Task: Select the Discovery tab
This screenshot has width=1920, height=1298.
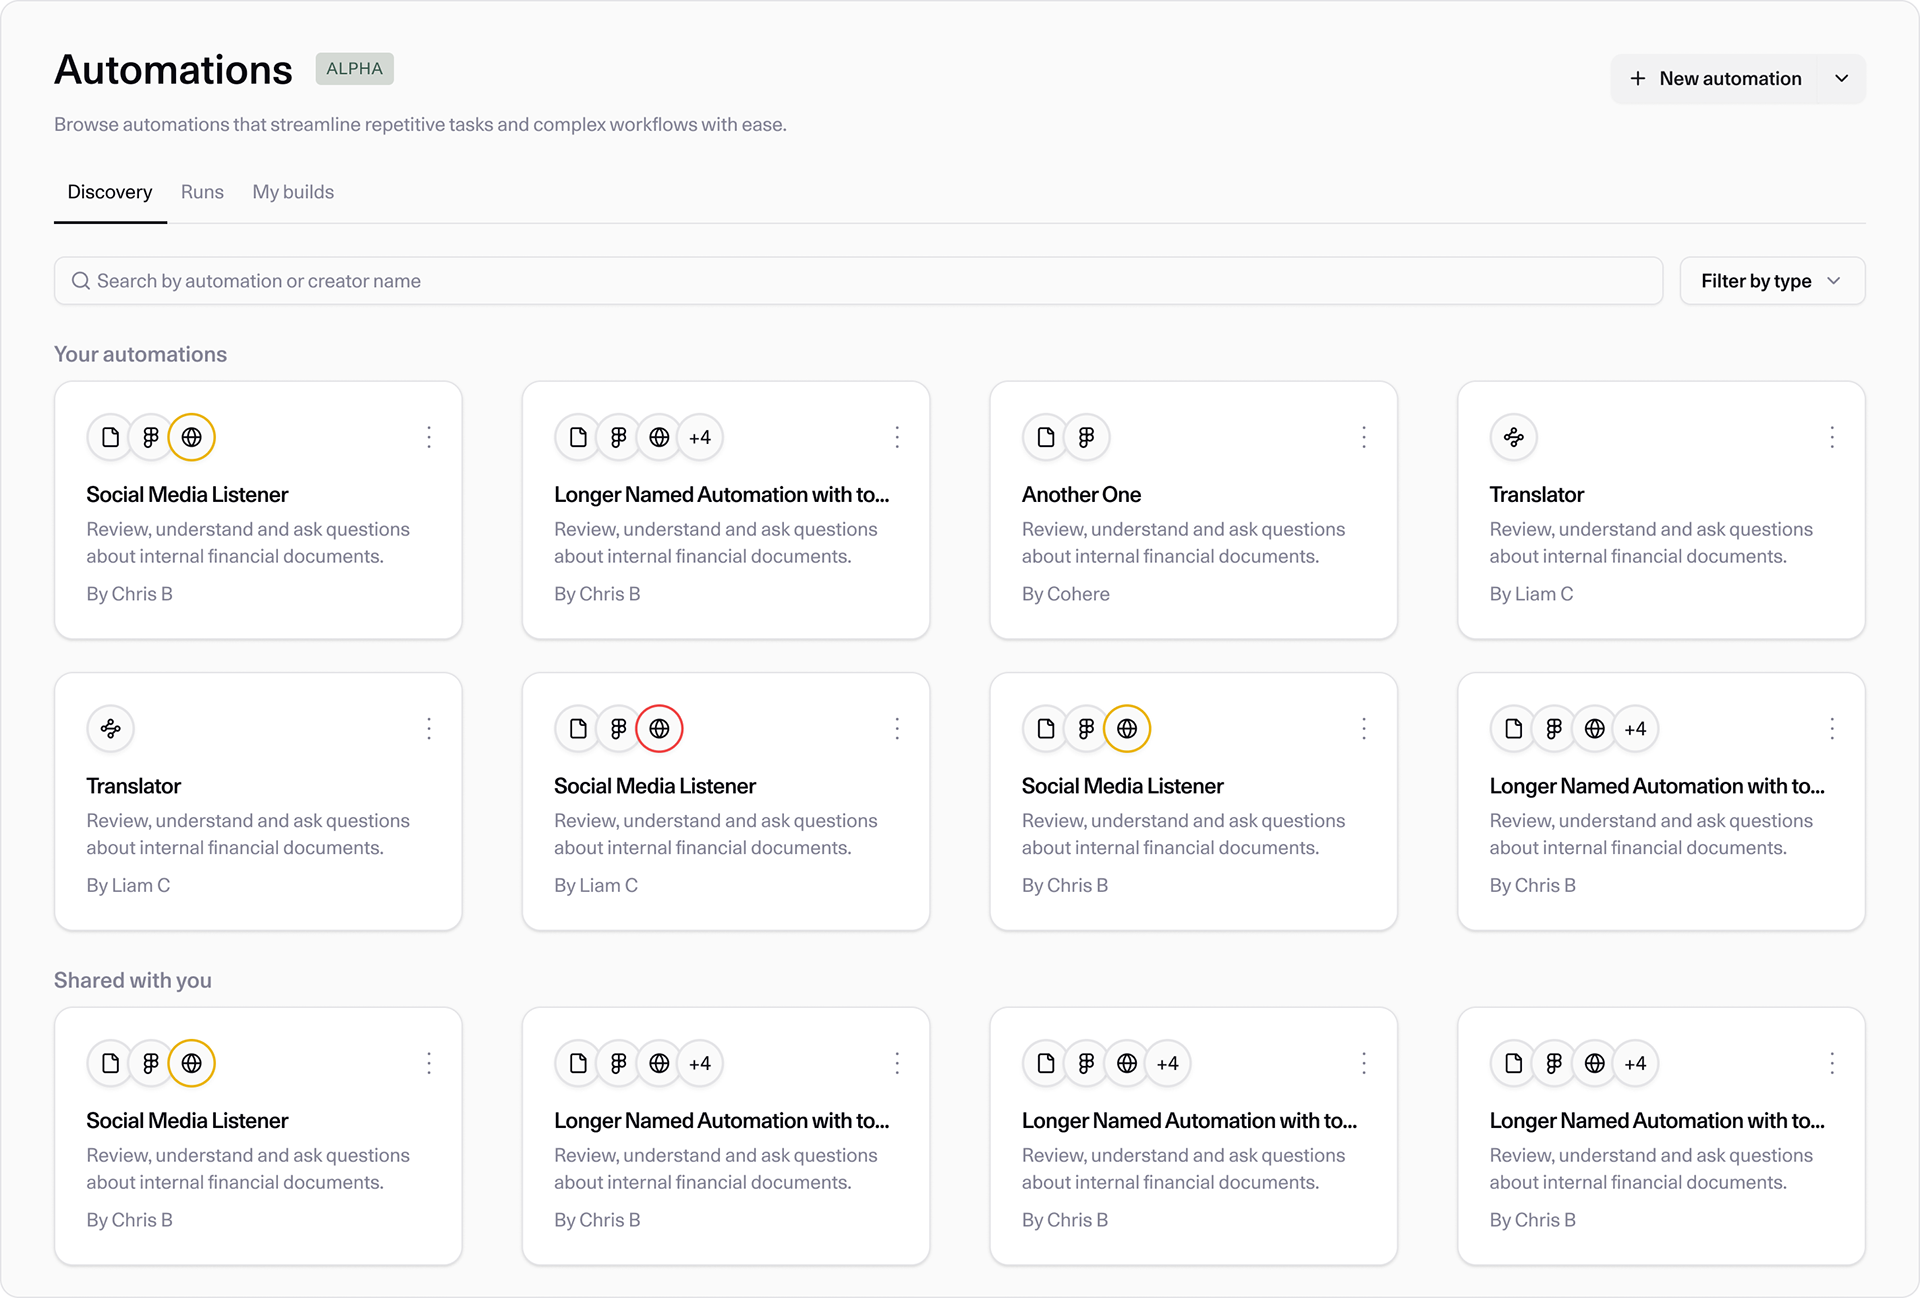Action: (x=110, y=192)
